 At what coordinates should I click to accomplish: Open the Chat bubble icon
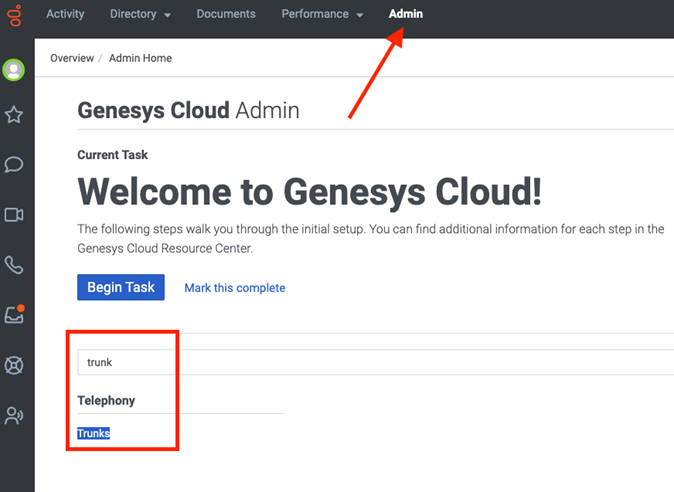tap(14, 165)
